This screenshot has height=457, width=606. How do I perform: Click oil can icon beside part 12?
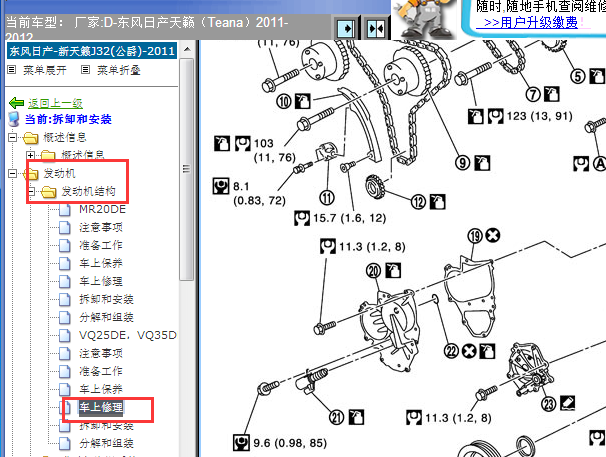[x=438, y=202]
